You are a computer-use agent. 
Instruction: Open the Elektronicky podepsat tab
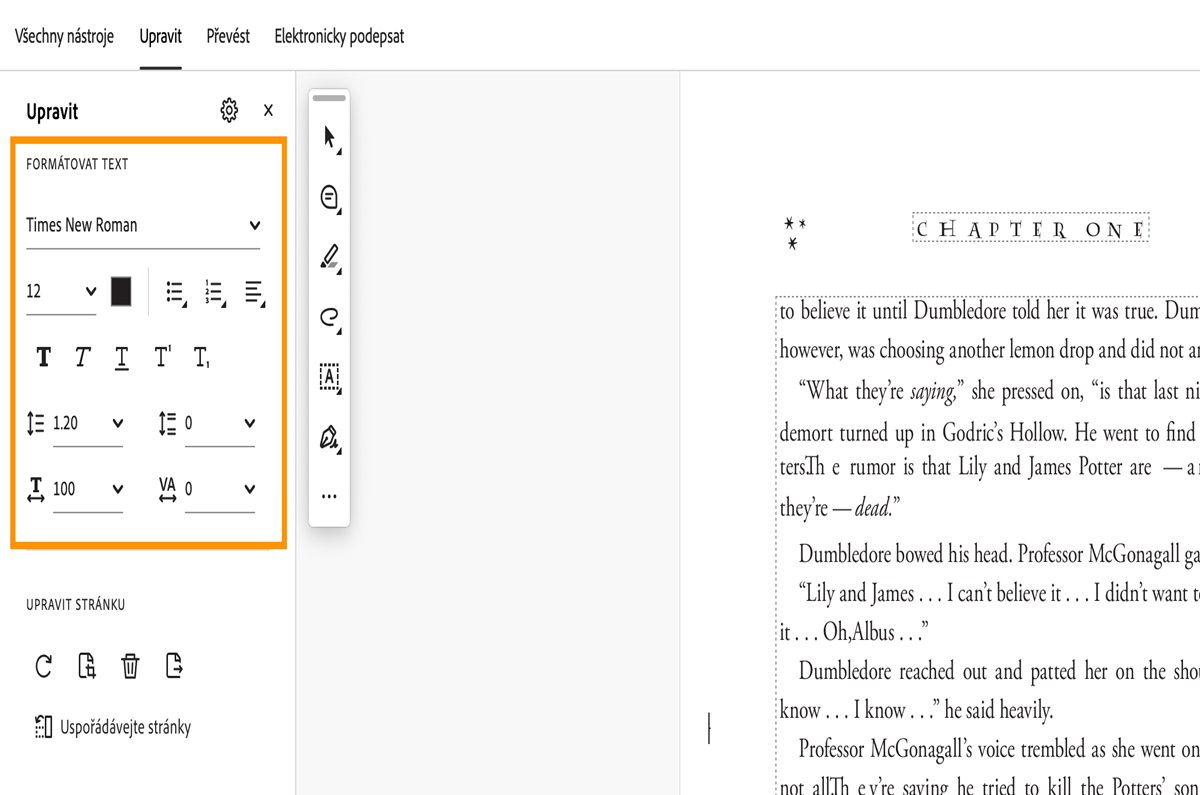coord(340,36)
